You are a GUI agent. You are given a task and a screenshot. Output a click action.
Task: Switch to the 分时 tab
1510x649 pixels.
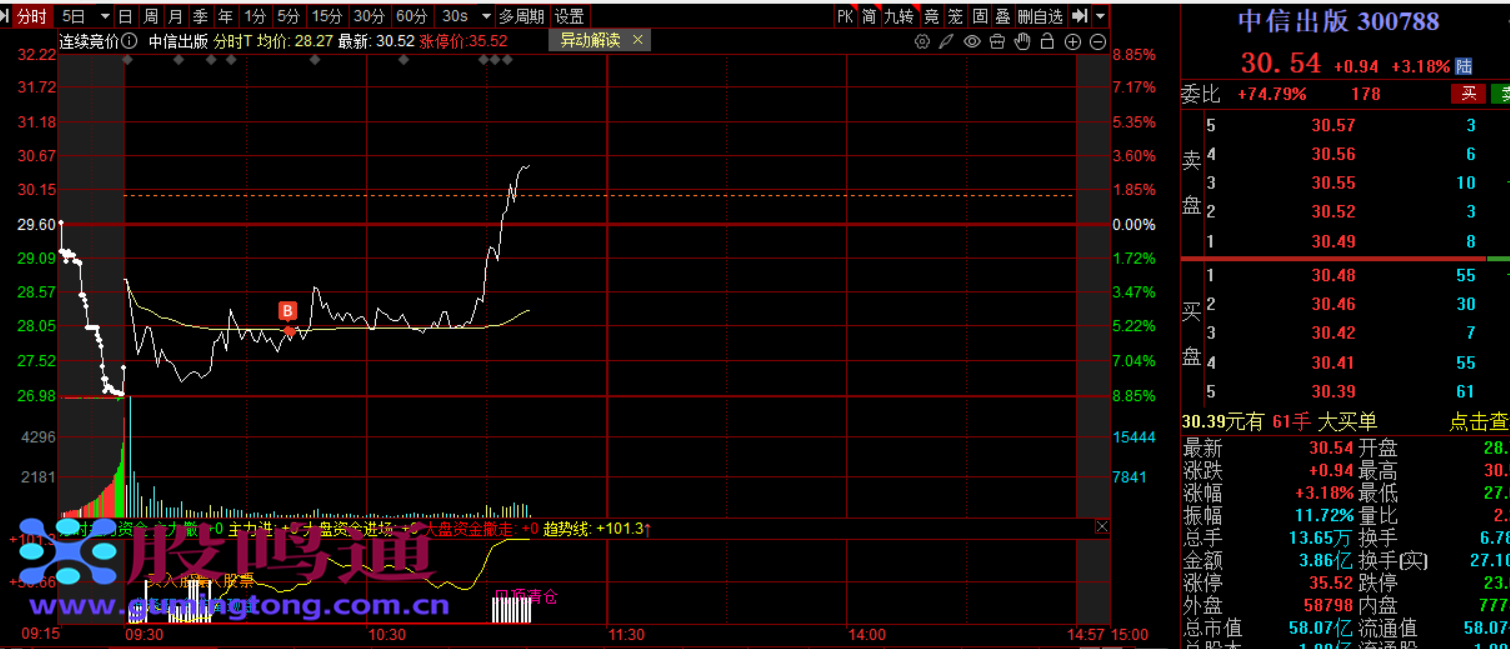click(31, 16)
